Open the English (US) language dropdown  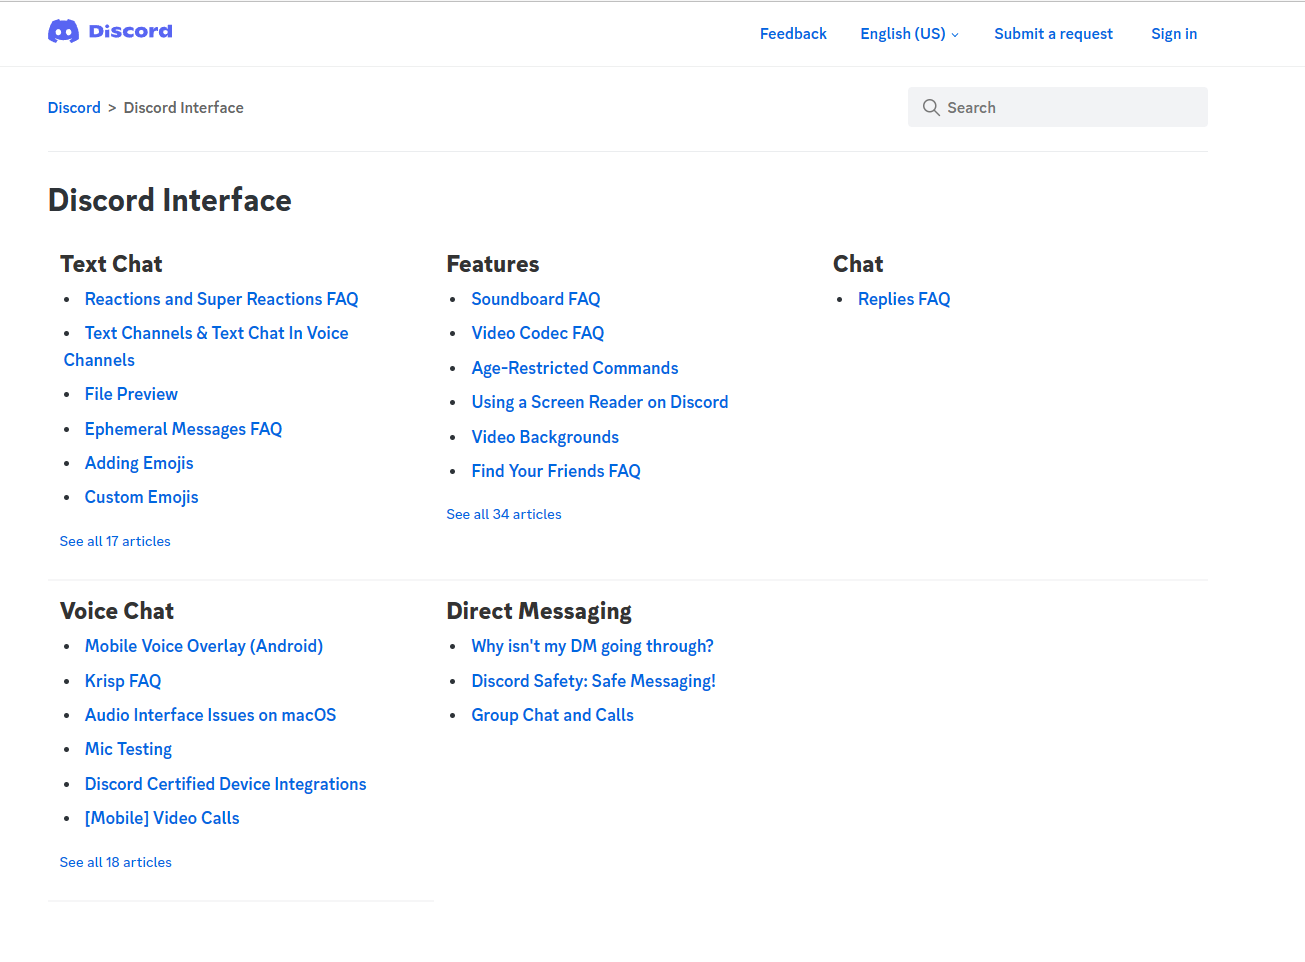point(909,34)
